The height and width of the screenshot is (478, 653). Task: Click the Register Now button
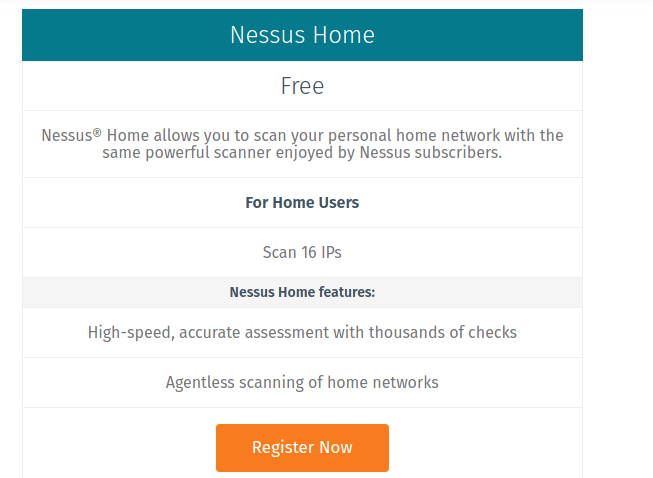pos(302,448)
